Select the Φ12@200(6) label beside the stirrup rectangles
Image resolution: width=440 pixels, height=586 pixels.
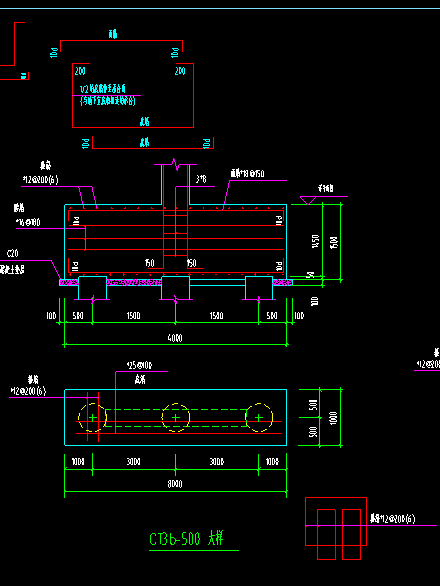393,519
